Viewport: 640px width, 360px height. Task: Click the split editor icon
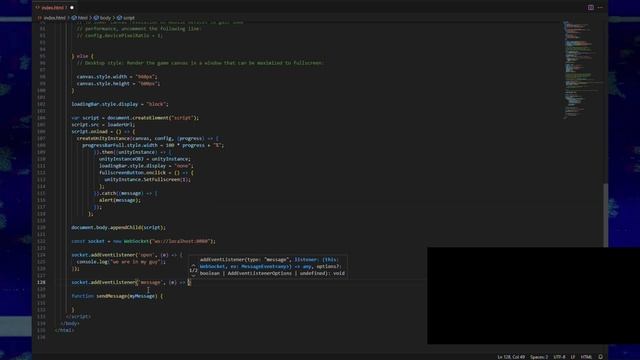click(591, 7)
